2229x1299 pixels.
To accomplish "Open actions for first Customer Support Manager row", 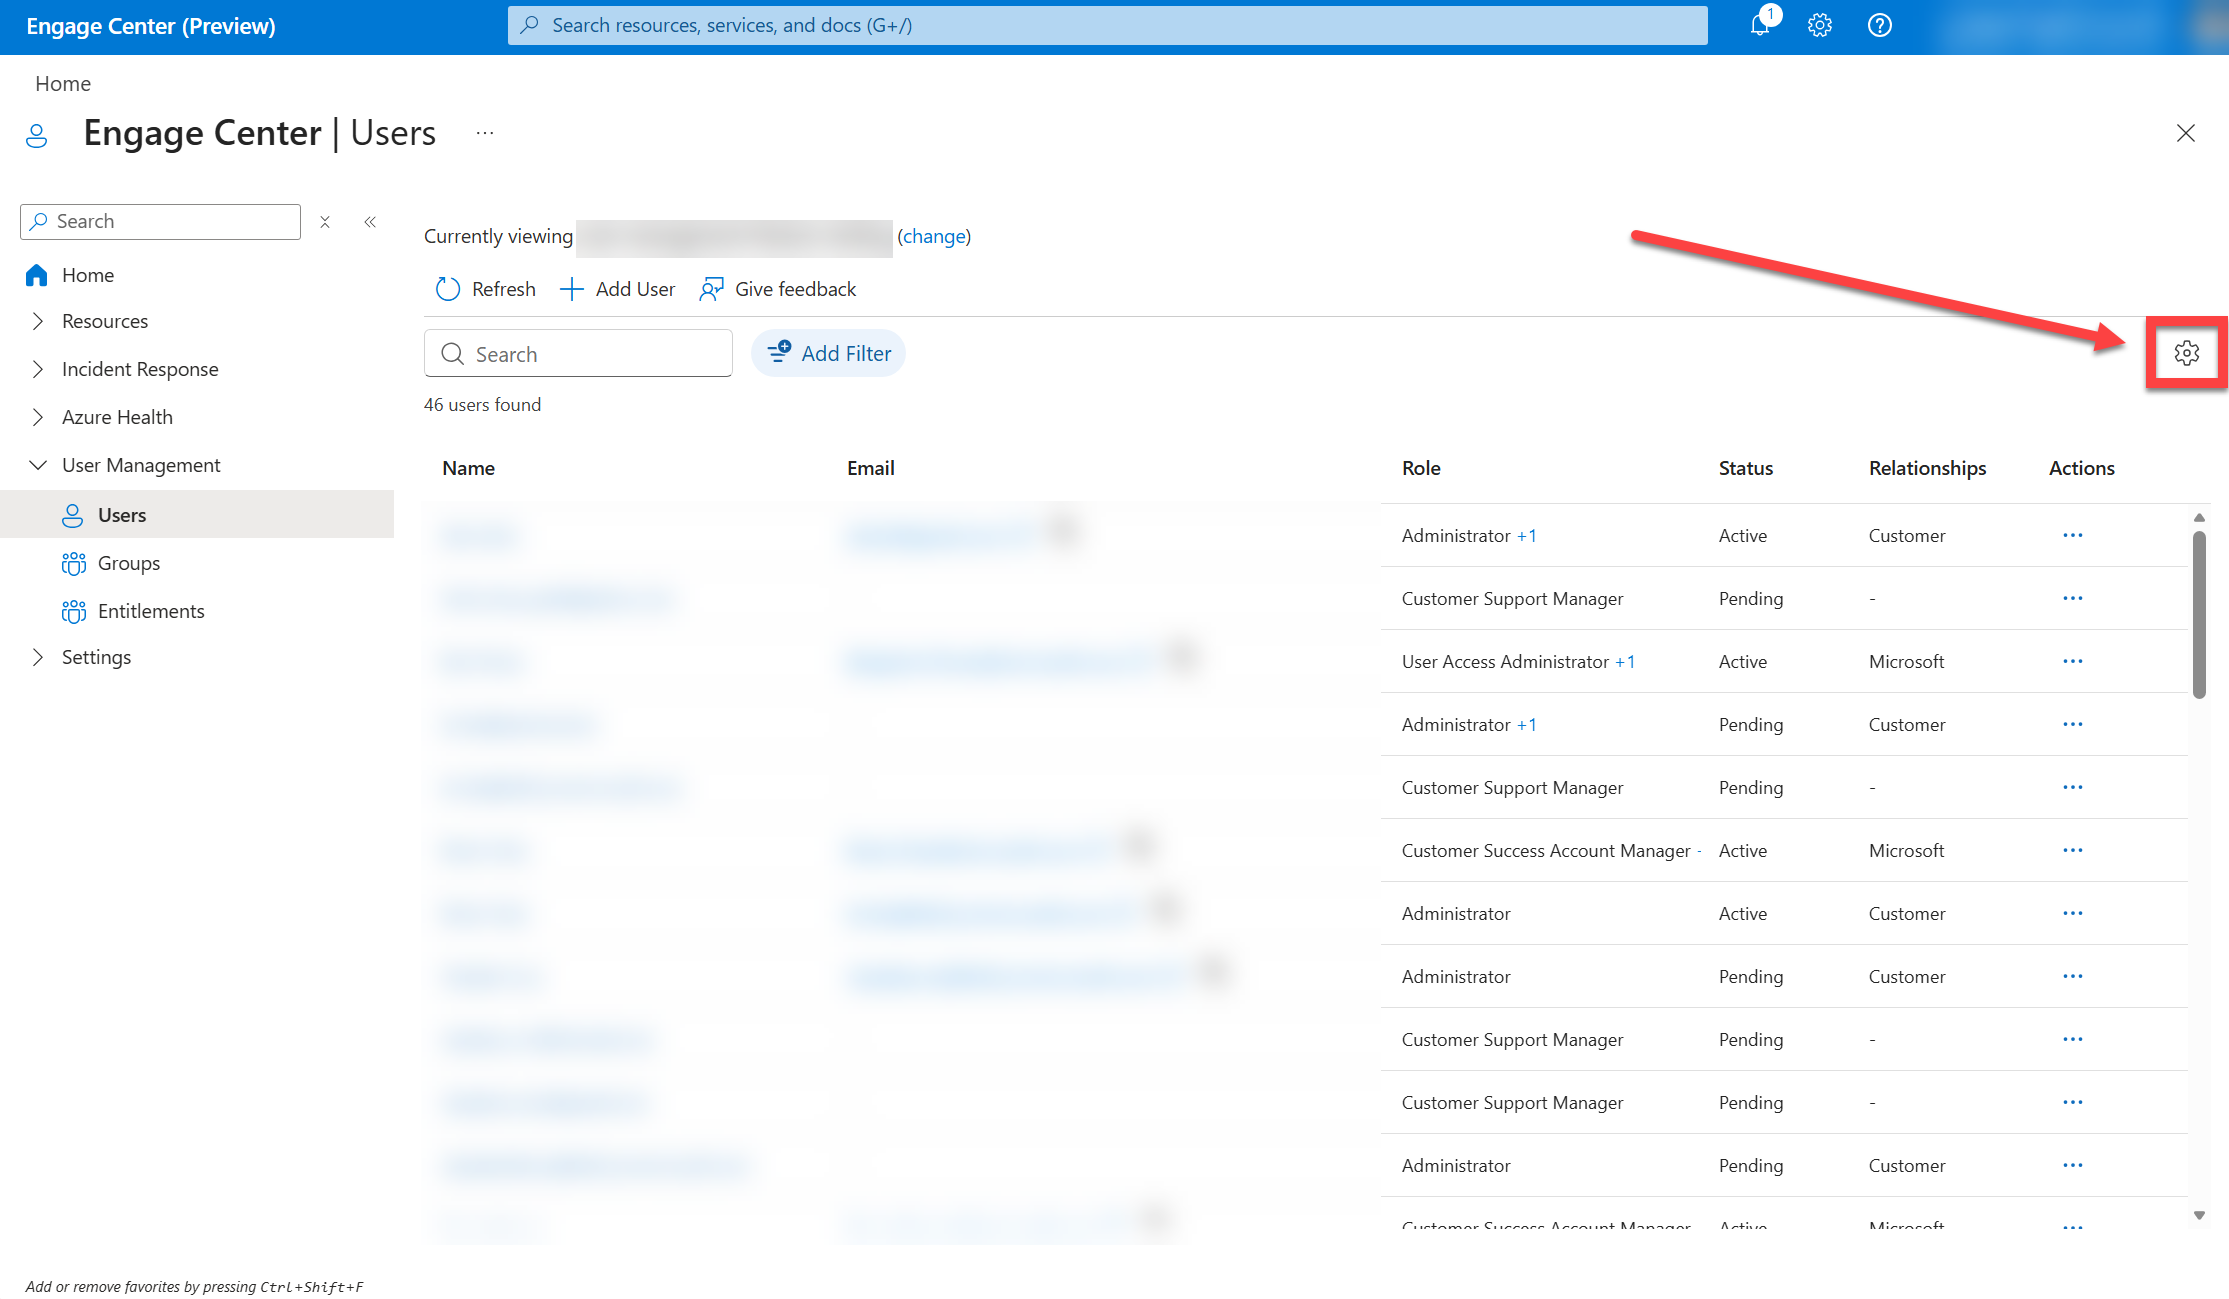I will pyautogui.click(x=2073, y=598).
